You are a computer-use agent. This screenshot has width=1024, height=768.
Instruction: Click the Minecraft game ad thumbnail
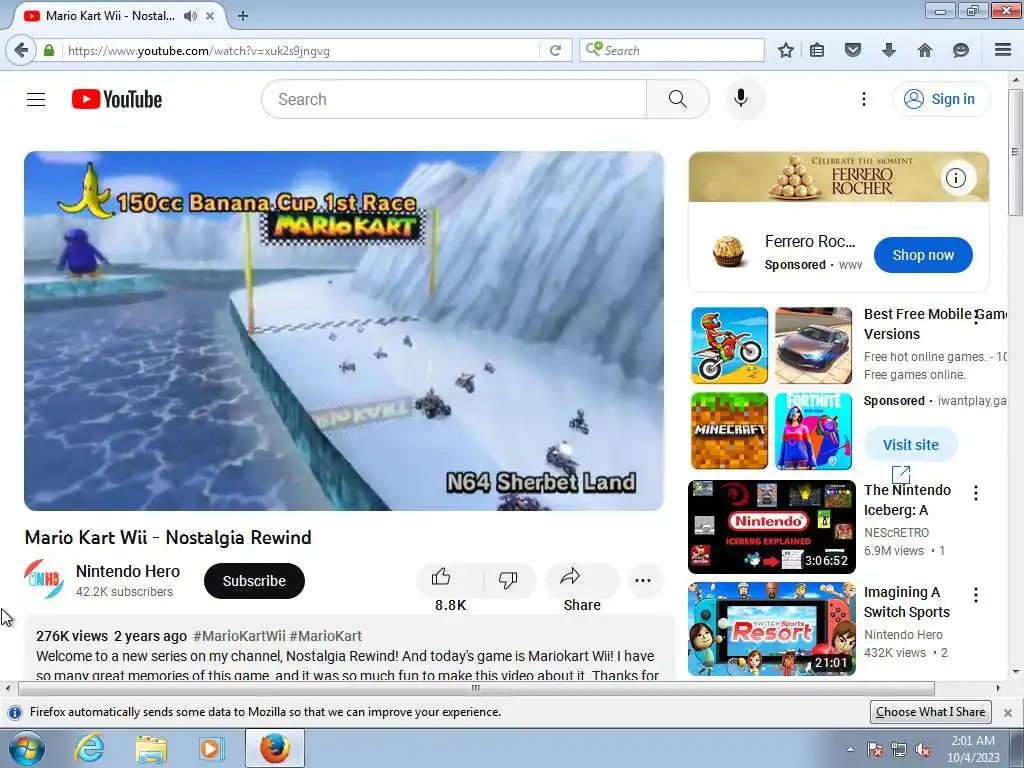click(x=729, y=431)
